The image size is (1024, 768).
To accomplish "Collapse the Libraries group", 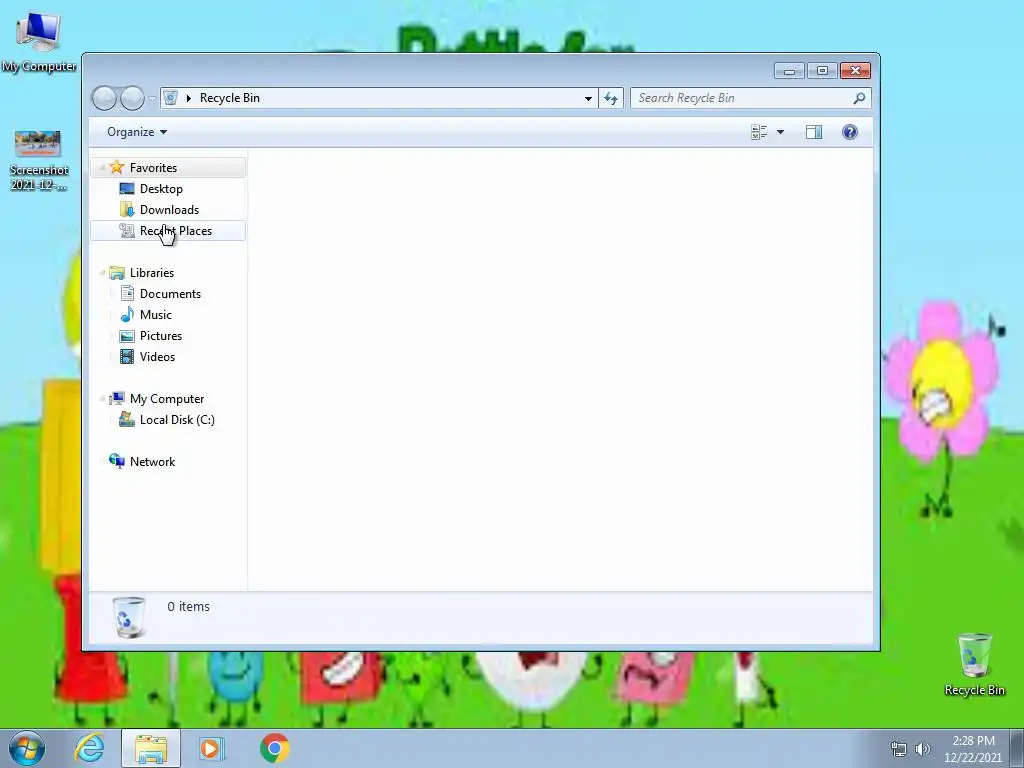I will point(102,273).
